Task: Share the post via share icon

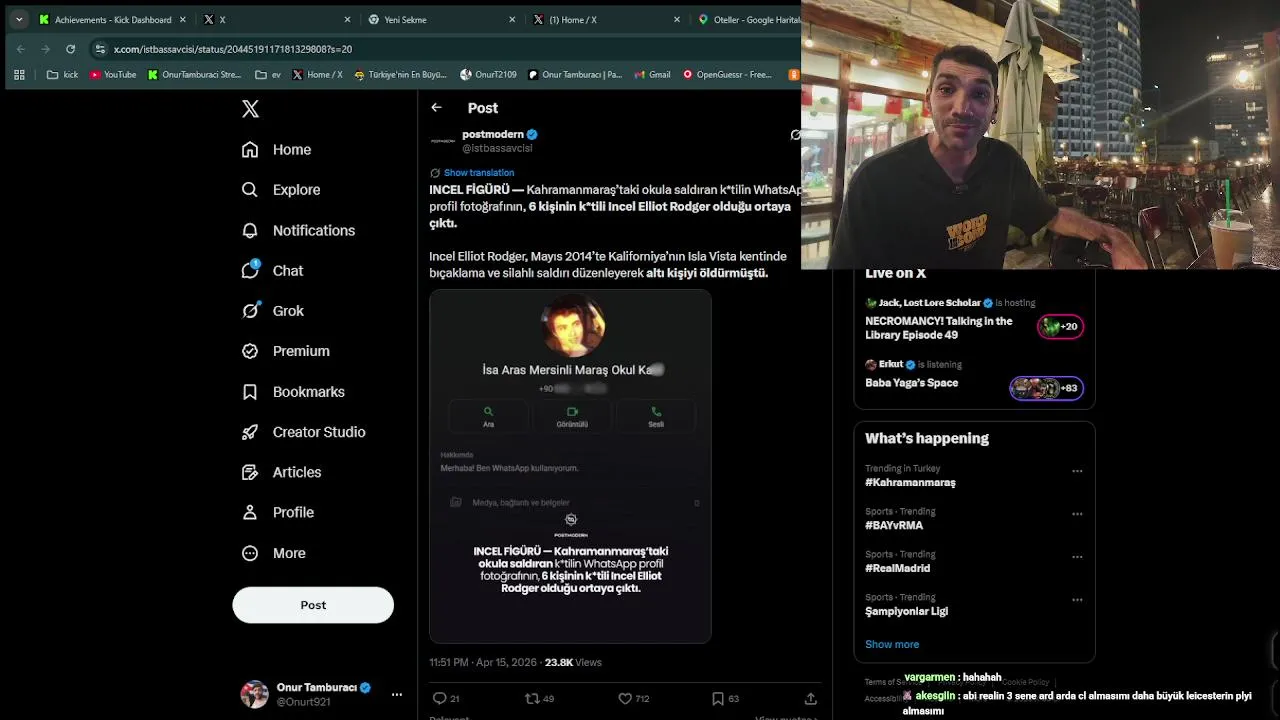Action: (x=810, y=698)
